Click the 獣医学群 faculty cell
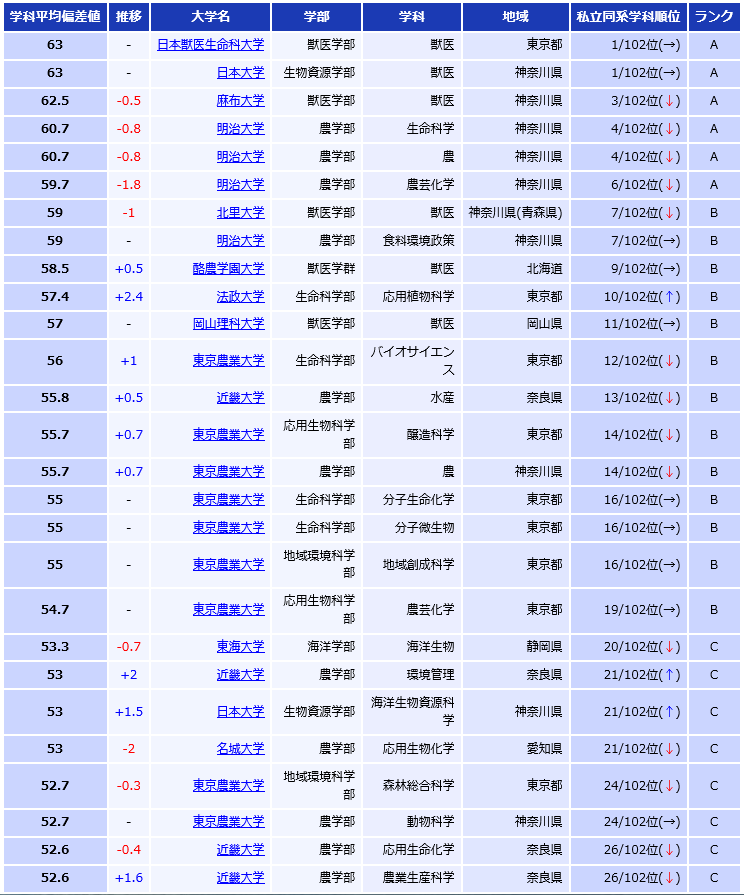The image size is (744, 895). pos(316,268)
